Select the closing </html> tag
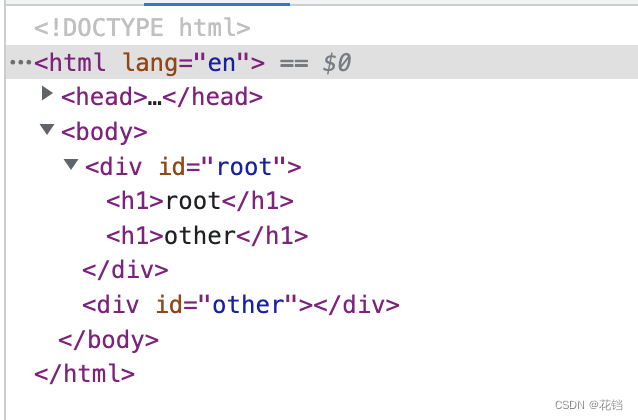The image size is (638, 420). coord(85,374)
